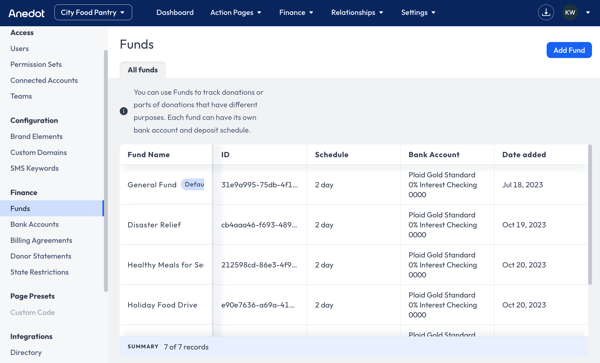600x363 pixels.
Task: Open the Finance top menu
Action: pos(296,13)
